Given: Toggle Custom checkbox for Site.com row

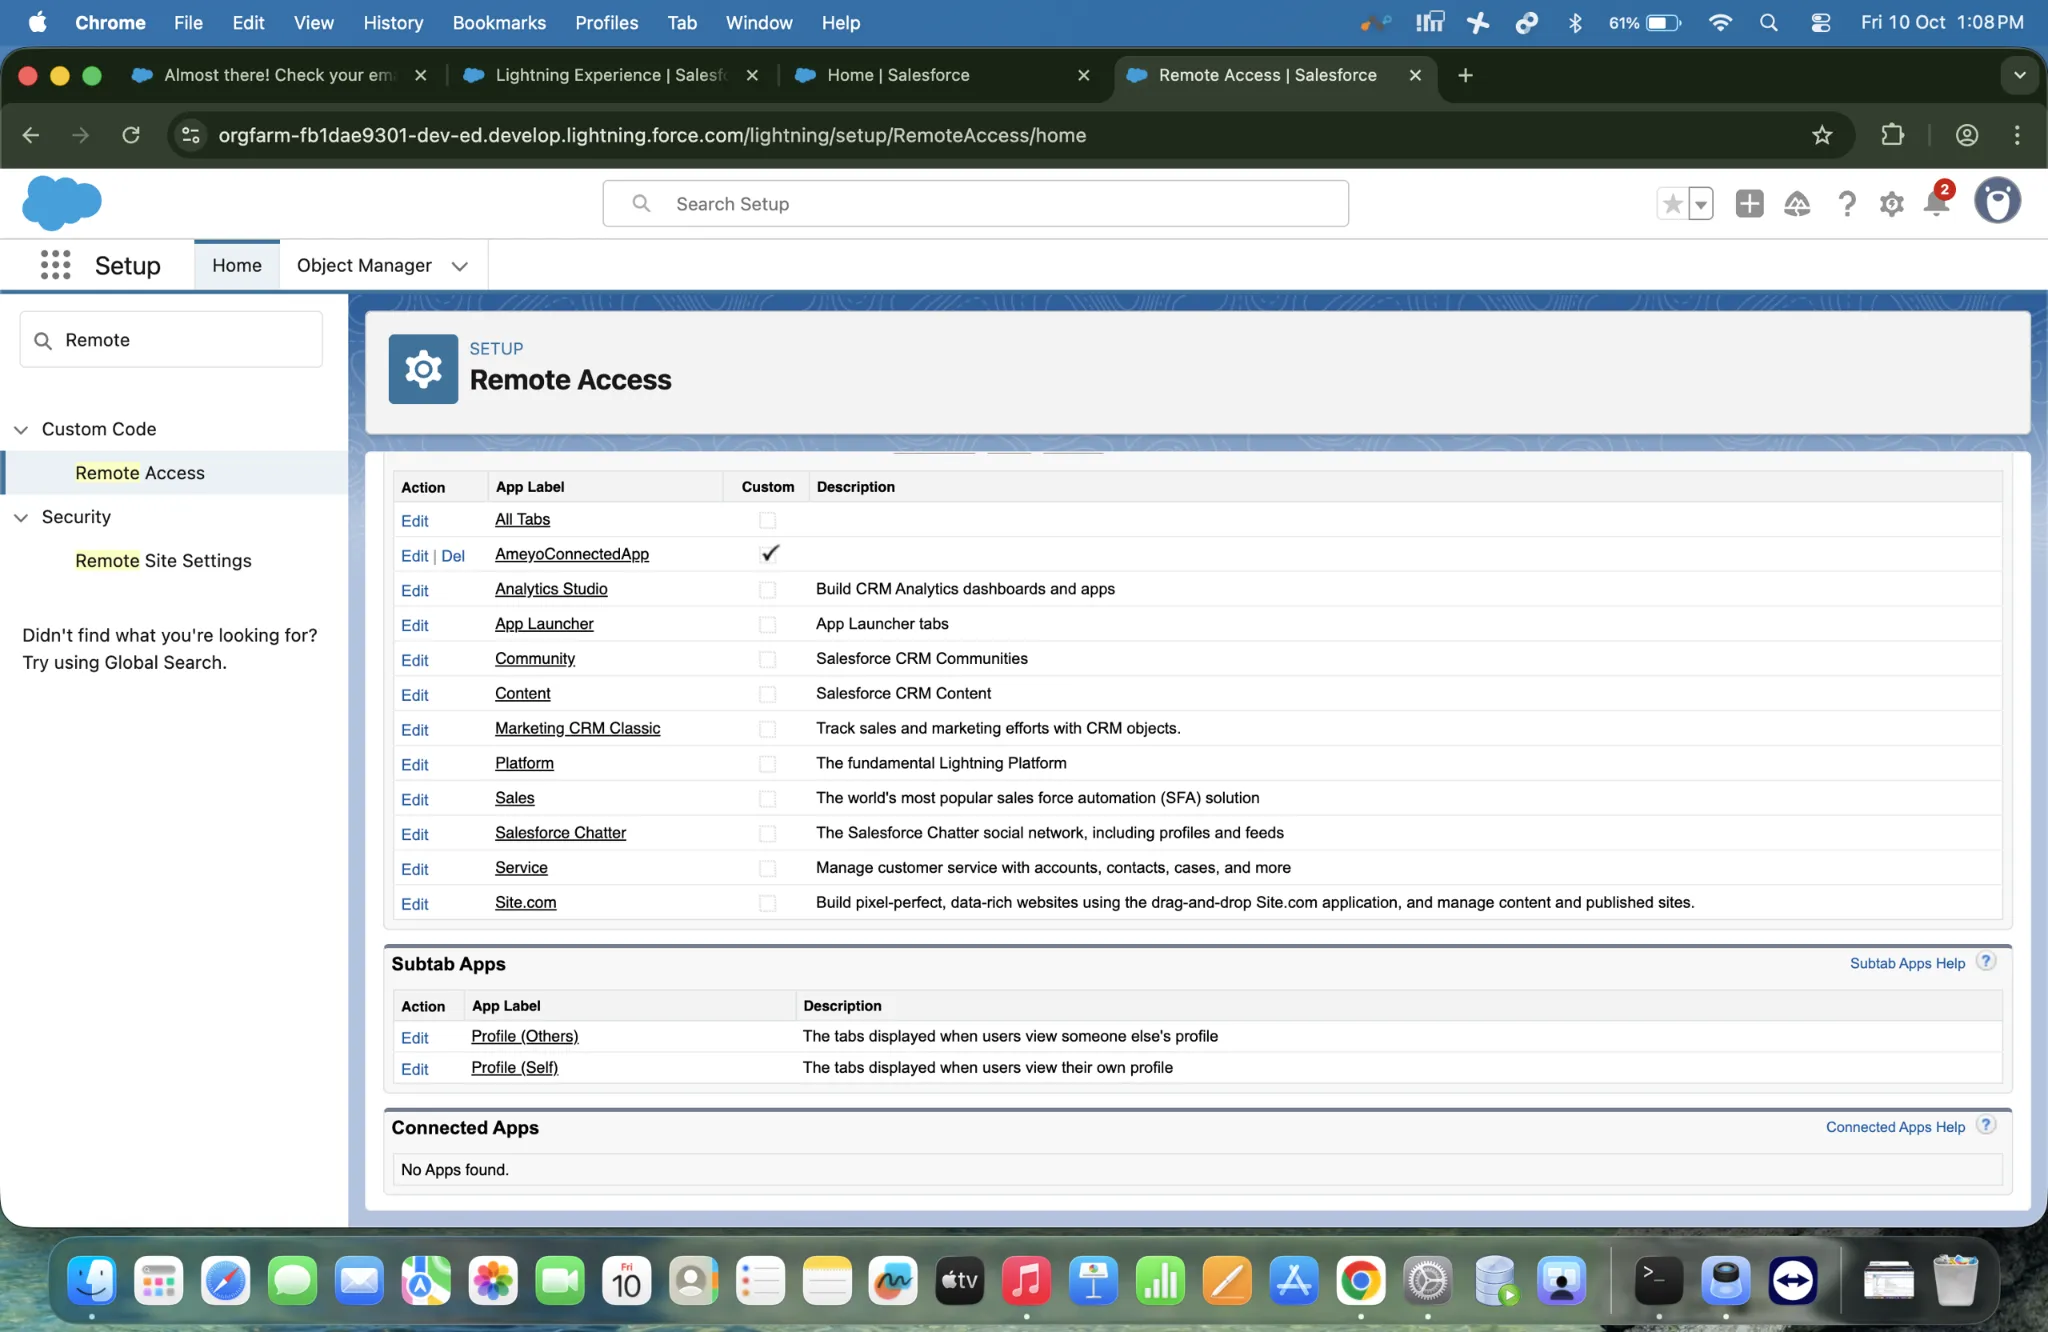Looking at the screenshot, I should [767, 903].
